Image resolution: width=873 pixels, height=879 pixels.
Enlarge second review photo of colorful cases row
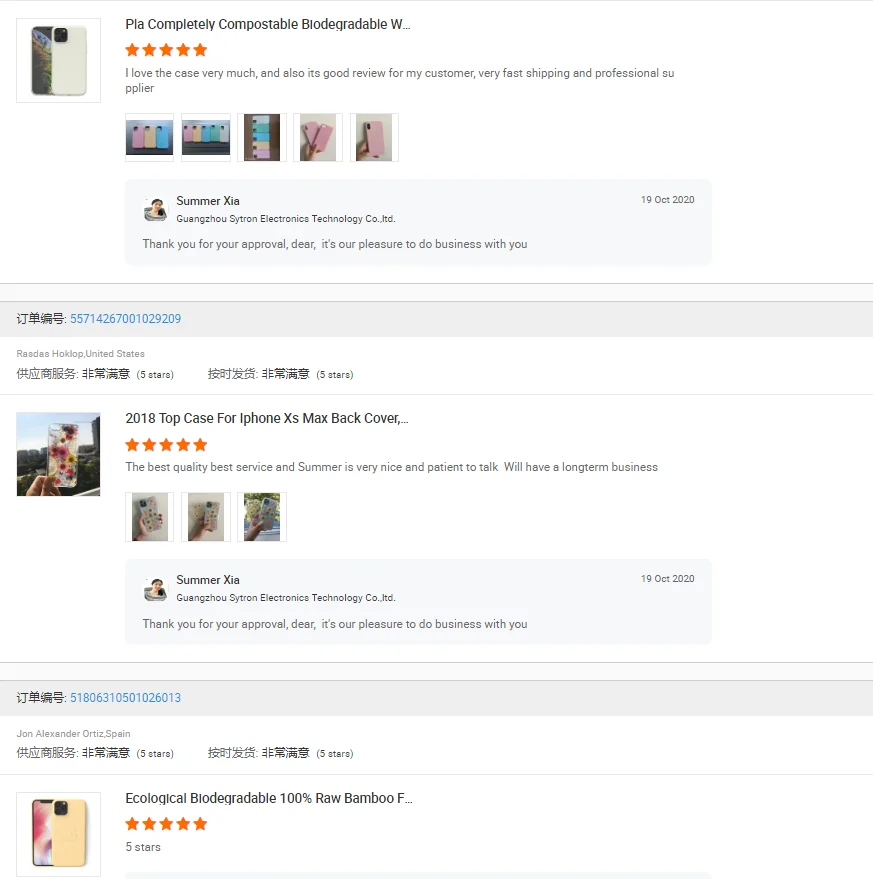point(206,137)
